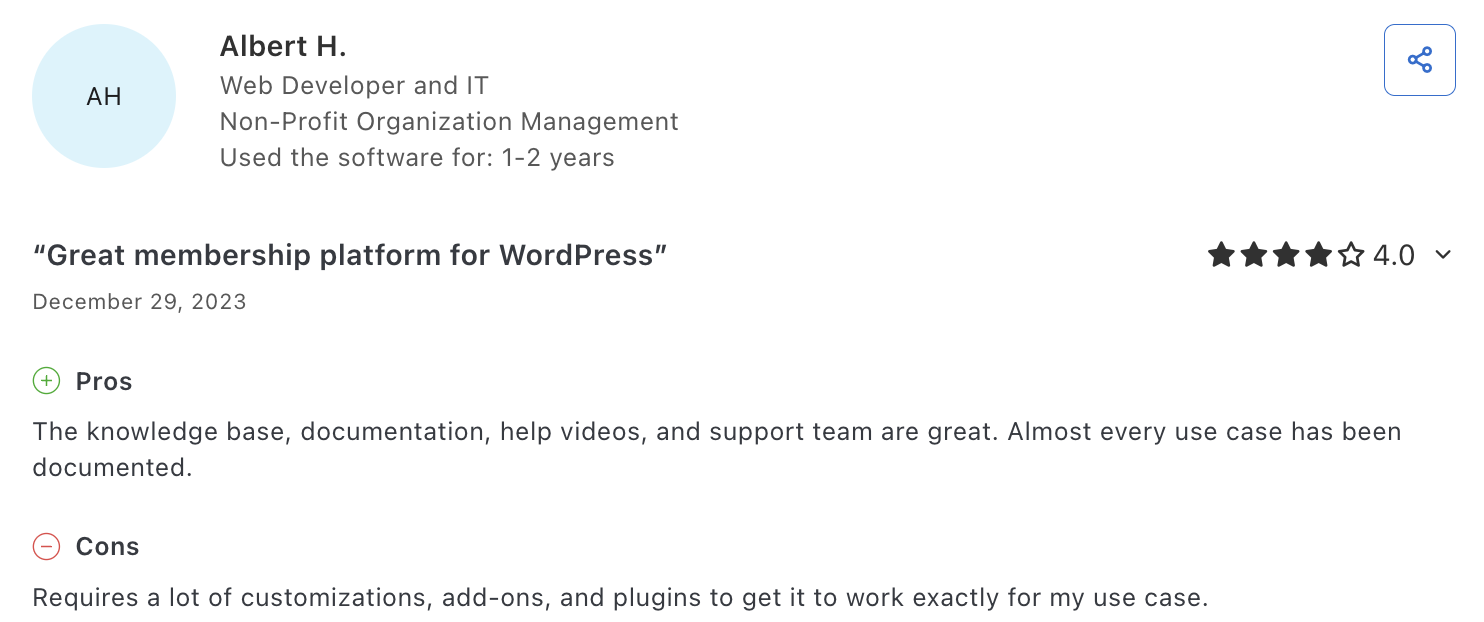Click the December 29, 2023 date
Image resolution: width=1484 pixels, height=622 pixels.
click(139, 302)
